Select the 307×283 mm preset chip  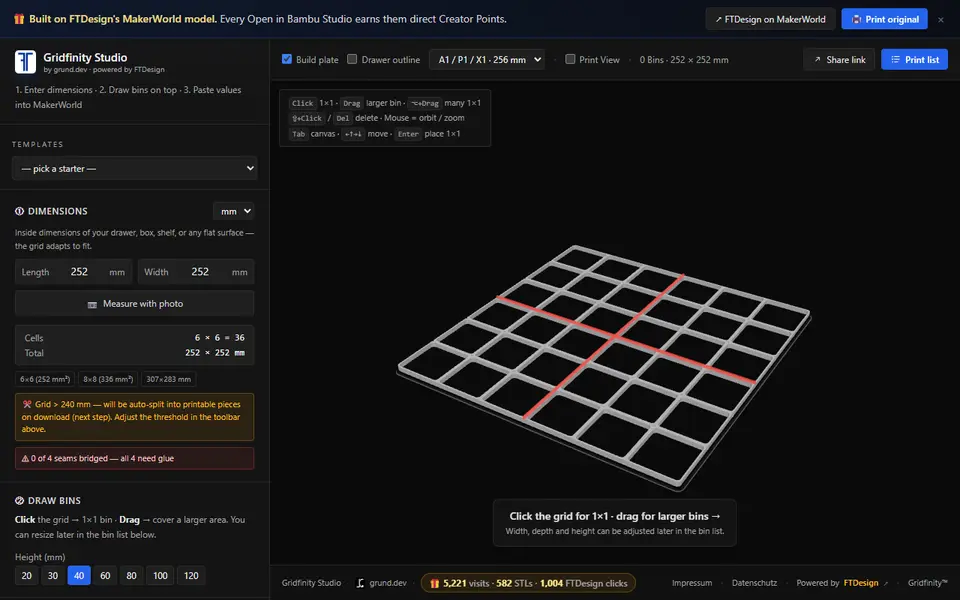(168, 379)
